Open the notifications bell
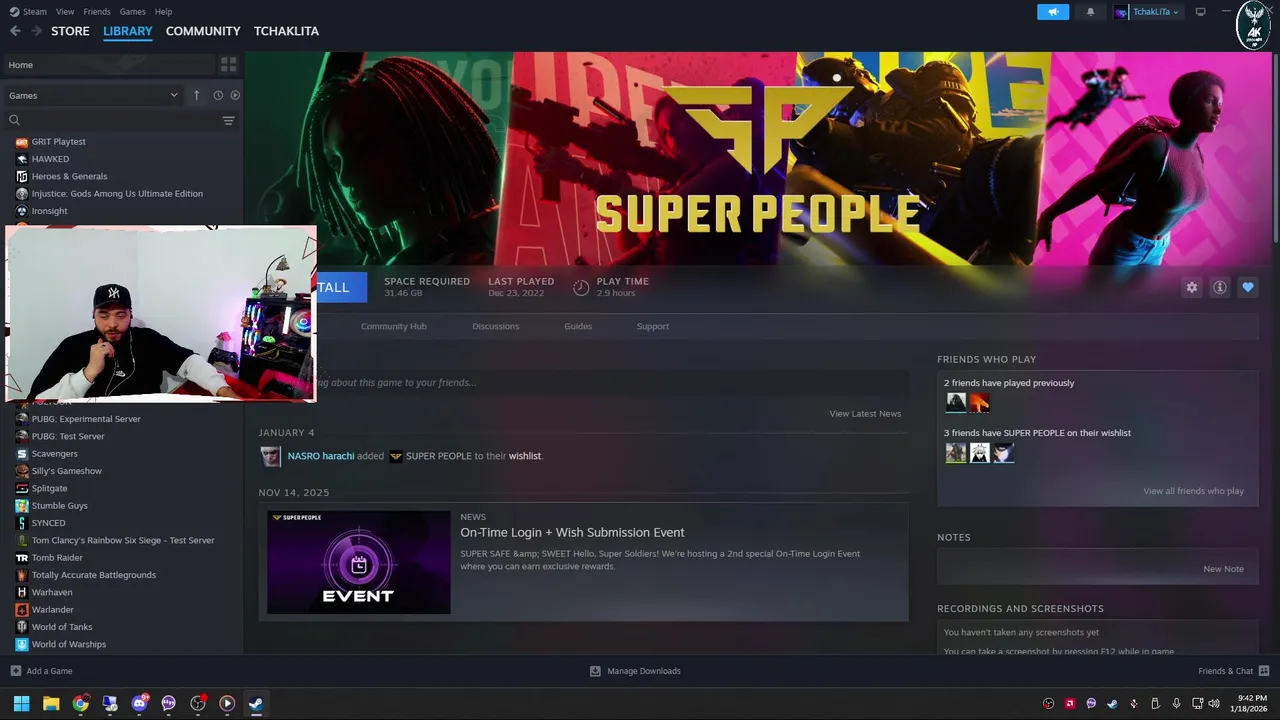 pos(1090,12)
